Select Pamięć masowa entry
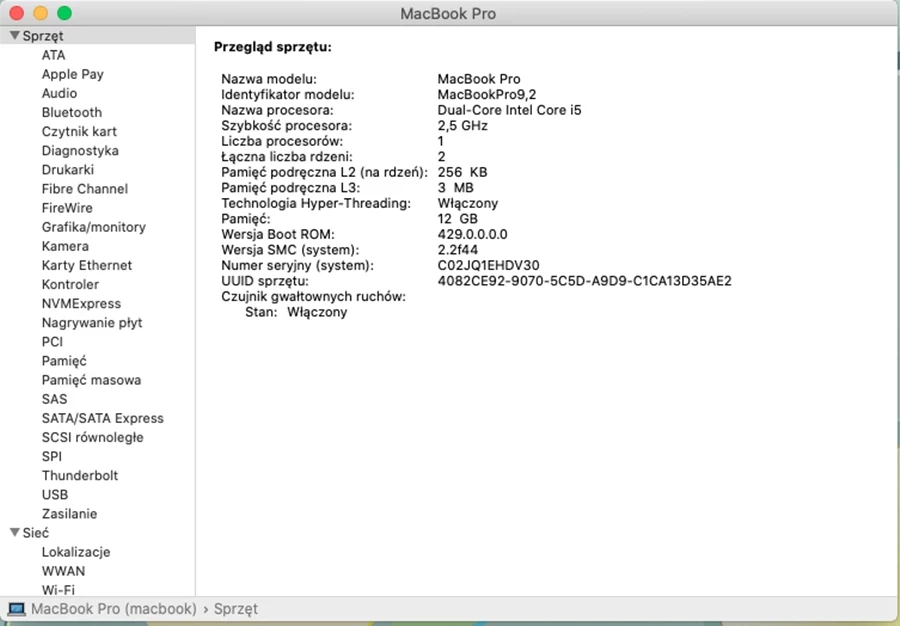 click(91, 380)
